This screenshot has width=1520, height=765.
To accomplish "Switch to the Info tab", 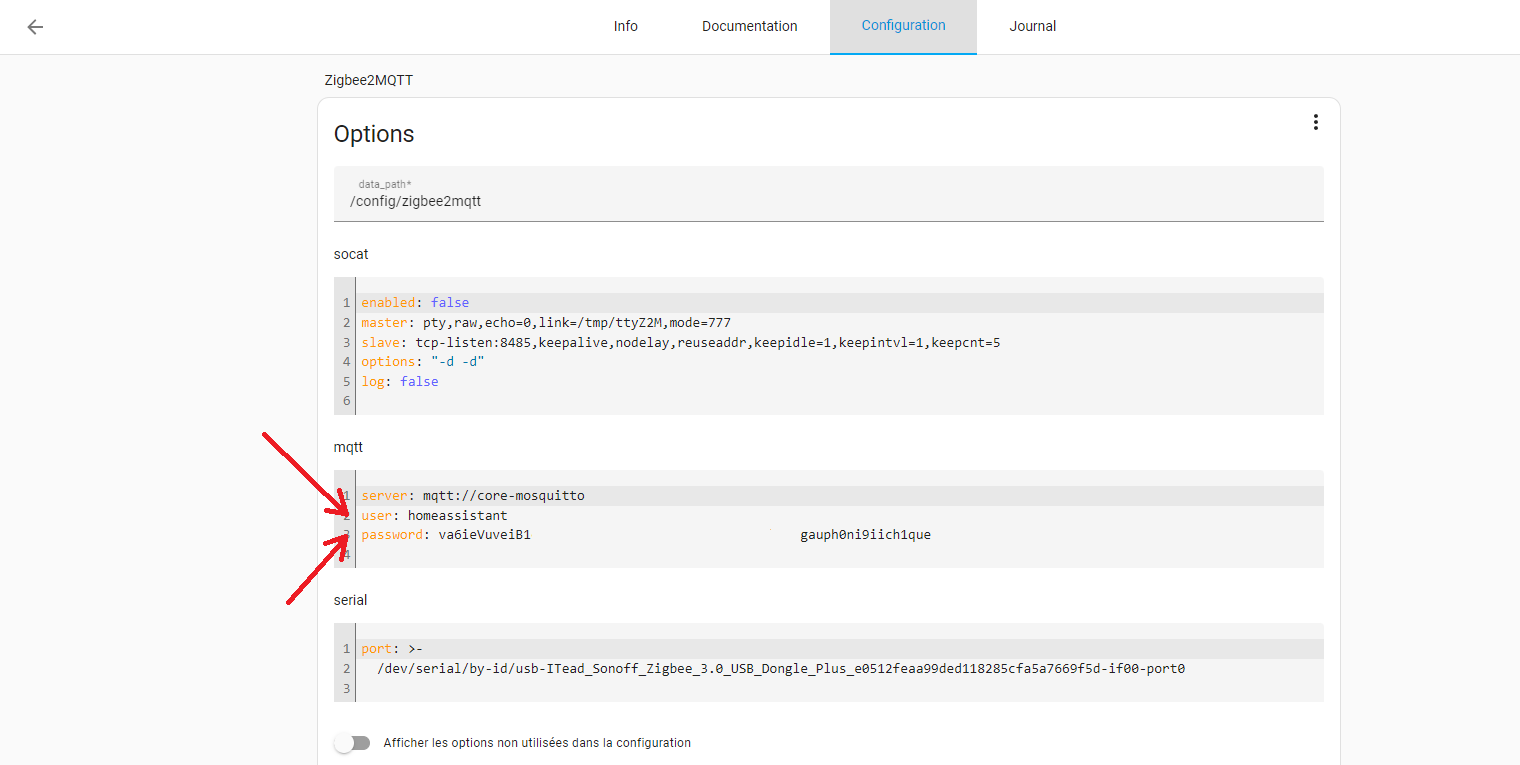I will [x=626, y=26].
